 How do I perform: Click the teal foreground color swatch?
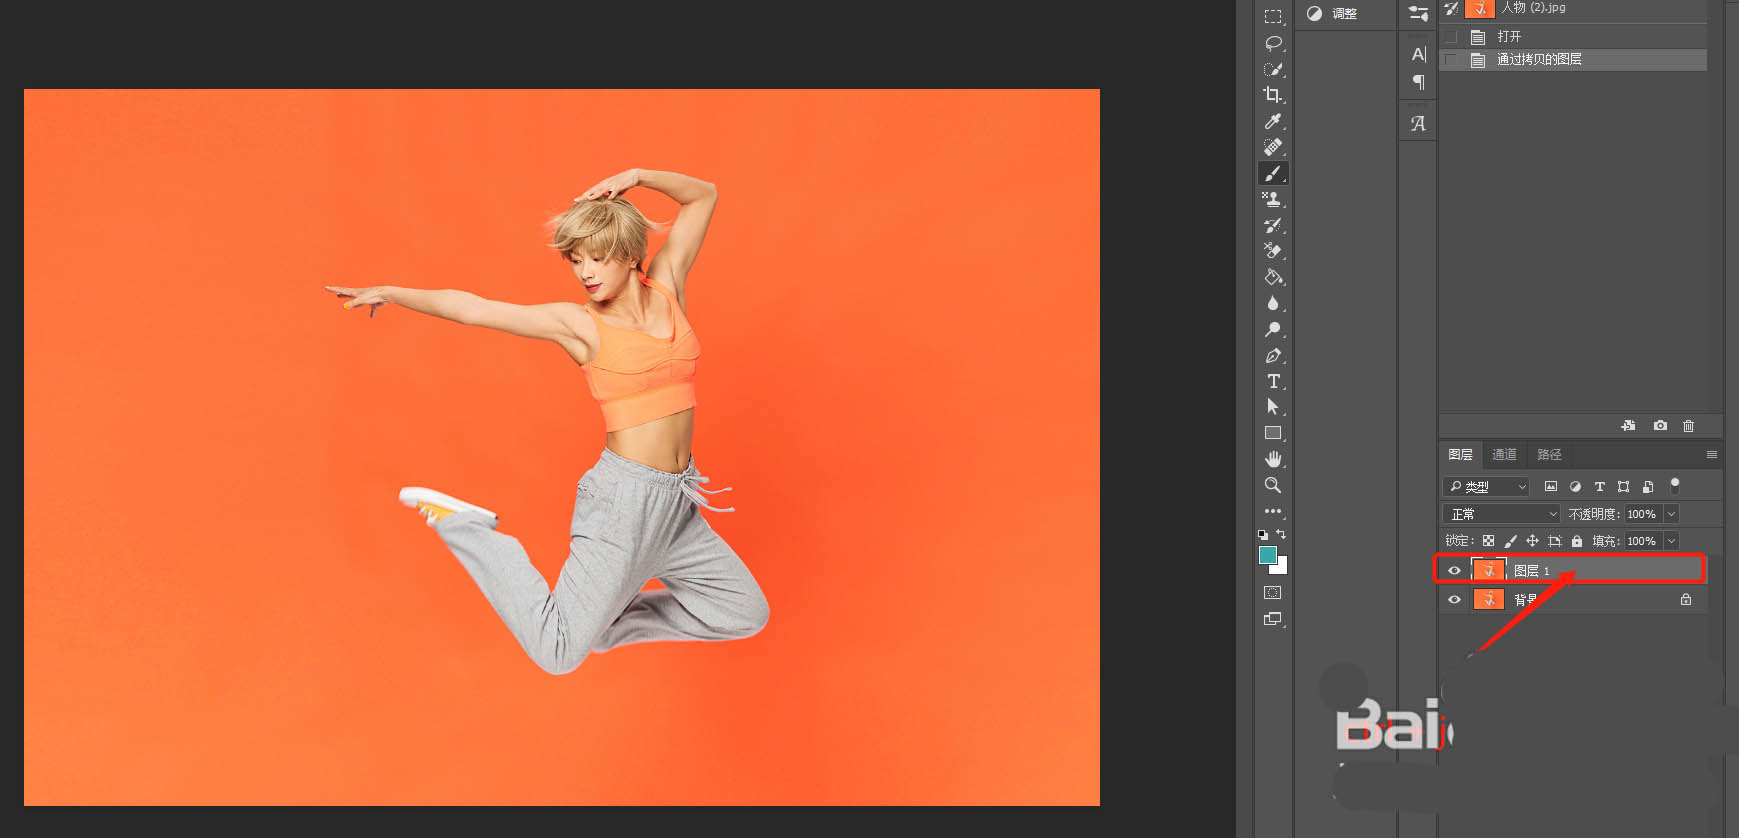(1268, 555)
